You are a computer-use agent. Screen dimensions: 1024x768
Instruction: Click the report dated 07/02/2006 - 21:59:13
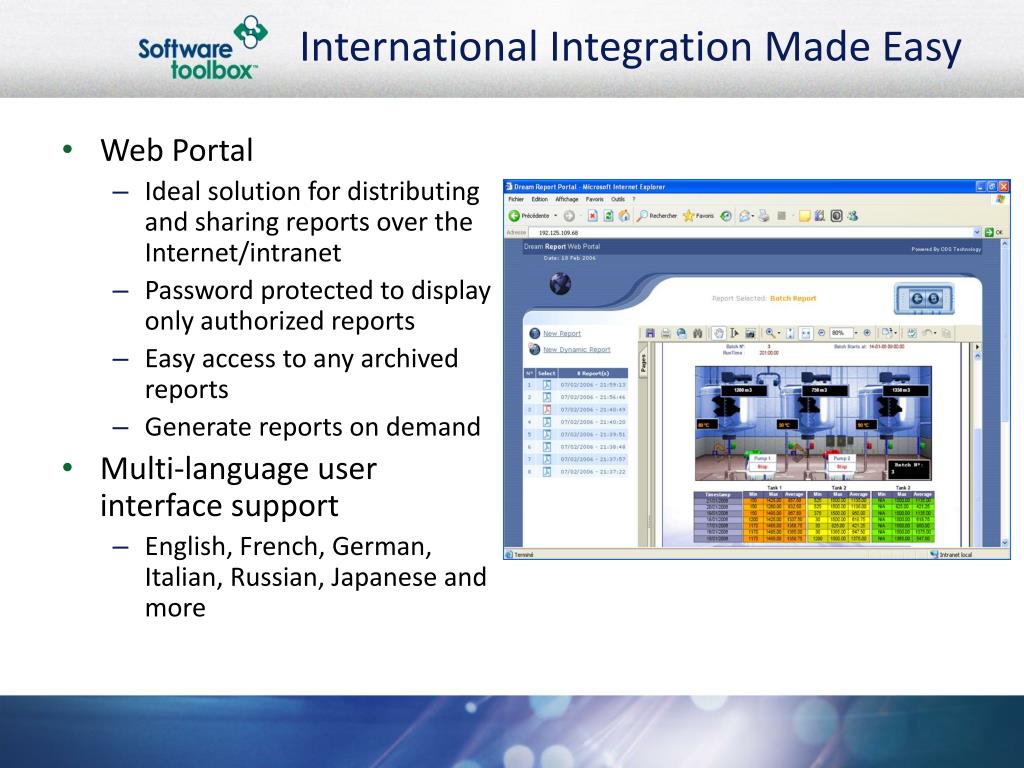tap(592, 385)
